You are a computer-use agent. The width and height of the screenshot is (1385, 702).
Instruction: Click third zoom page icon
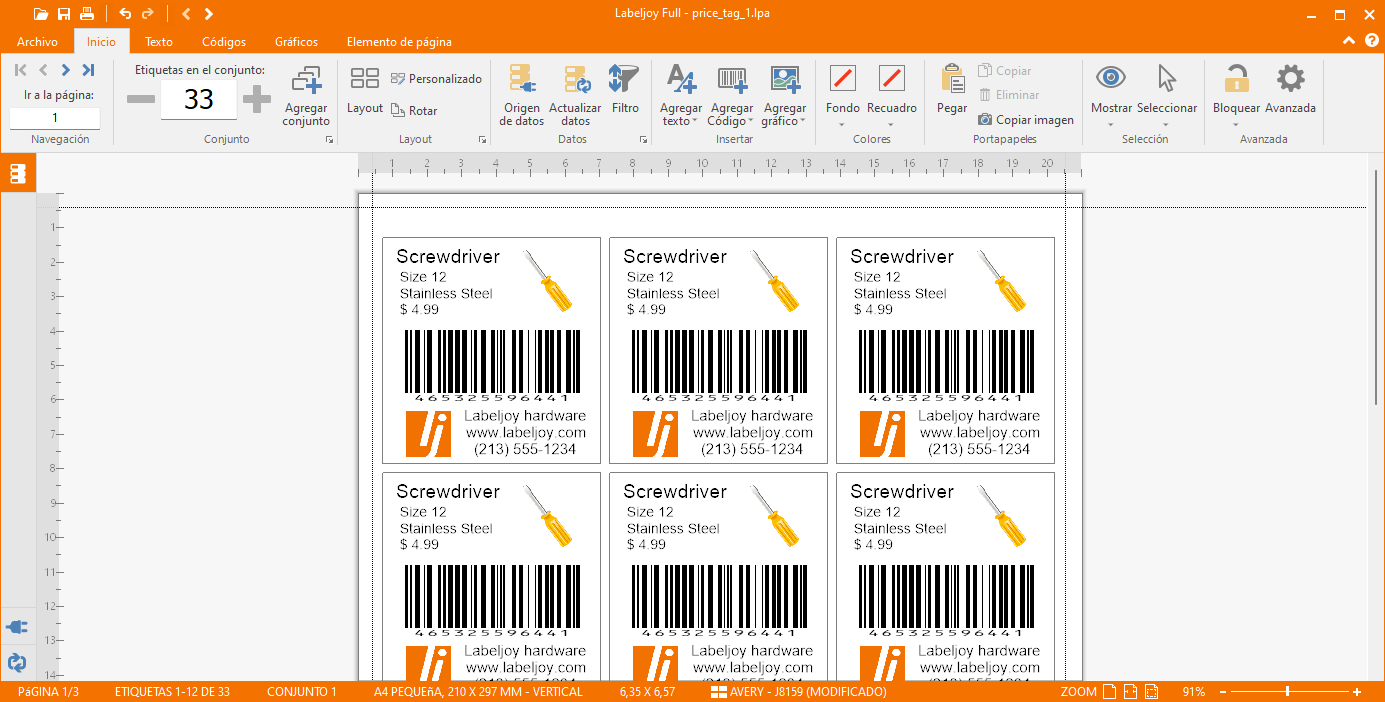click(1151, 692)
